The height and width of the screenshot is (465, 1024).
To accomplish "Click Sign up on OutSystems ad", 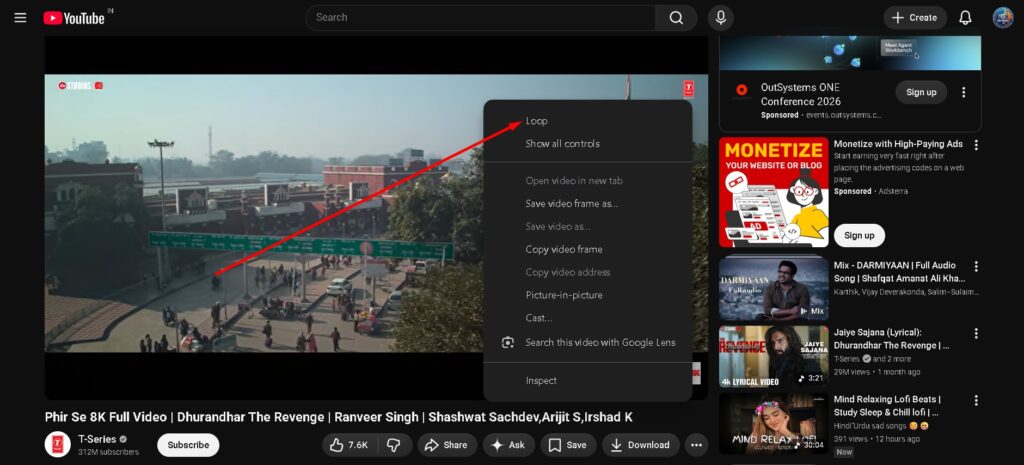I will (921, 92).
